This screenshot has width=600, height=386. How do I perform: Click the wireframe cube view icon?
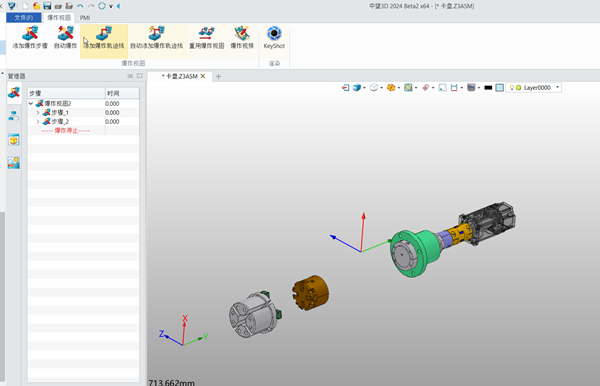pos(374,88)
